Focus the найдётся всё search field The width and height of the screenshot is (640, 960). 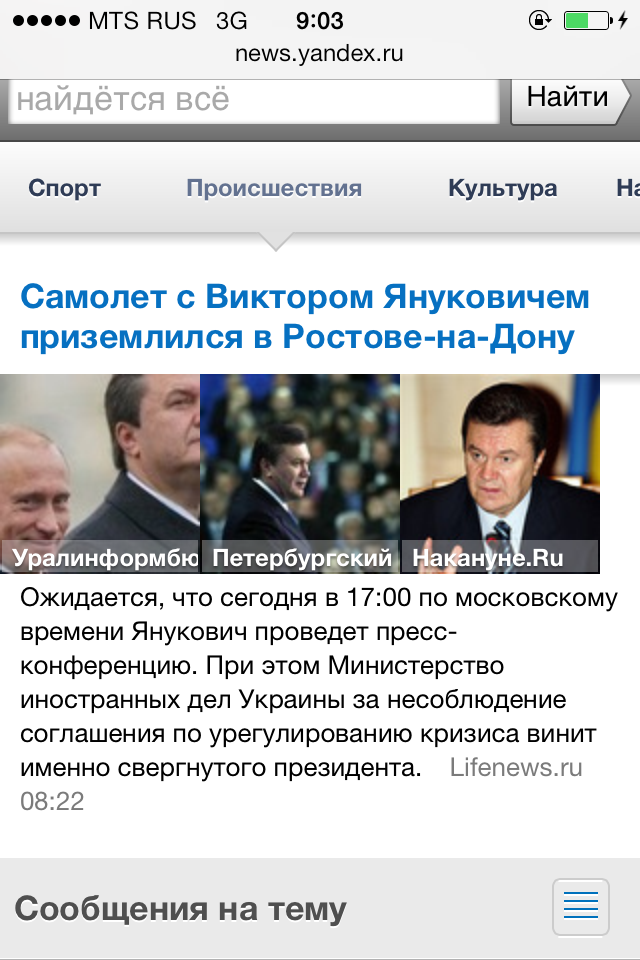click(254, 100)
